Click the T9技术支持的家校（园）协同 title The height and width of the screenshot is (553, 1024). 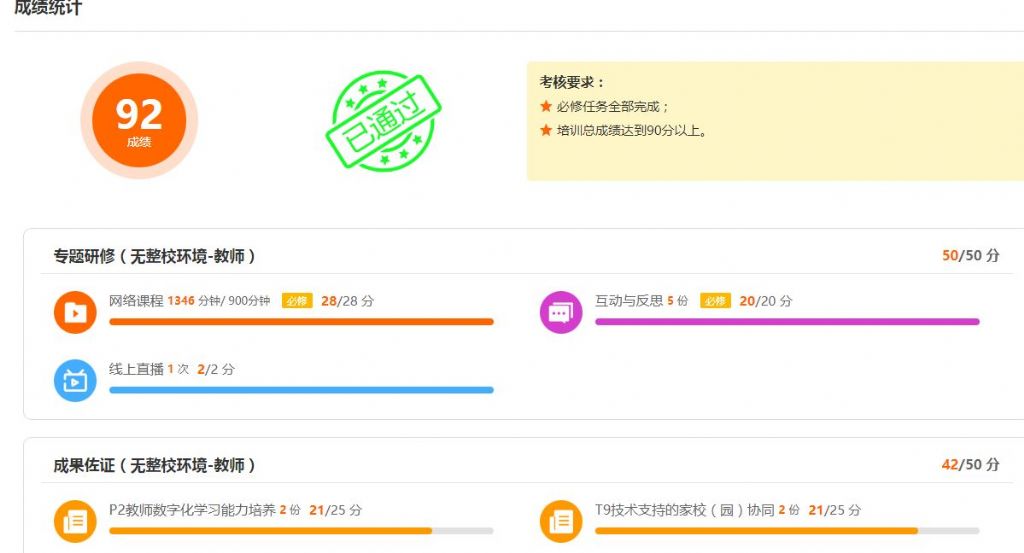[x=684, y=510]
